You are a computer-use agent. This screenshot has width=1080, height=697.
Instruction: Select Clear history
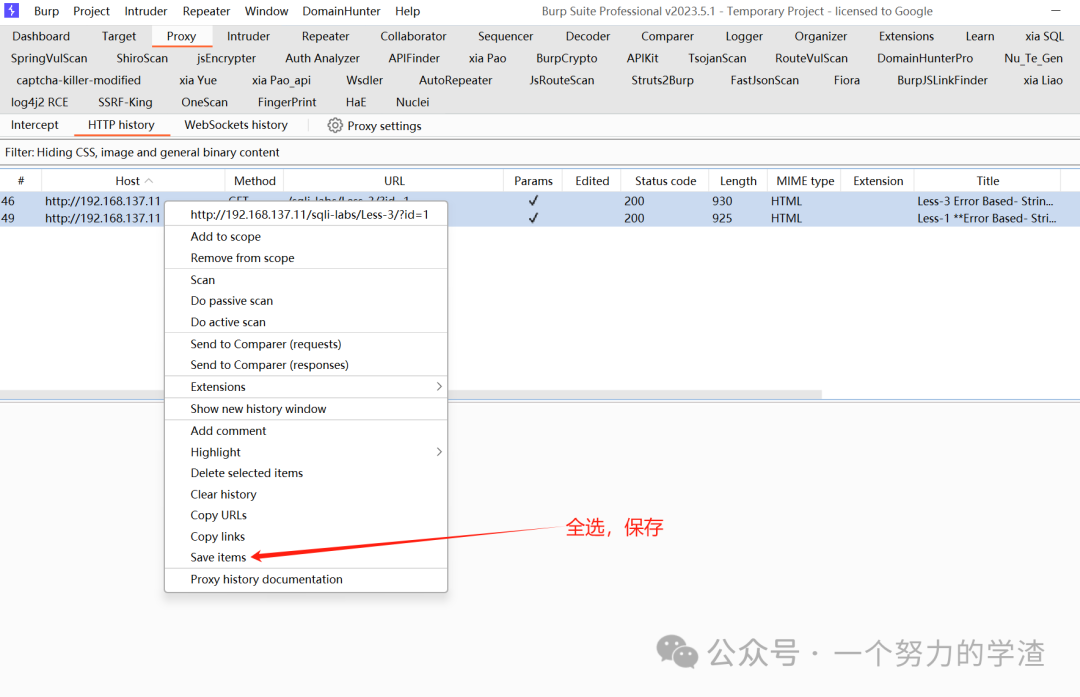(x=306, y=495)
